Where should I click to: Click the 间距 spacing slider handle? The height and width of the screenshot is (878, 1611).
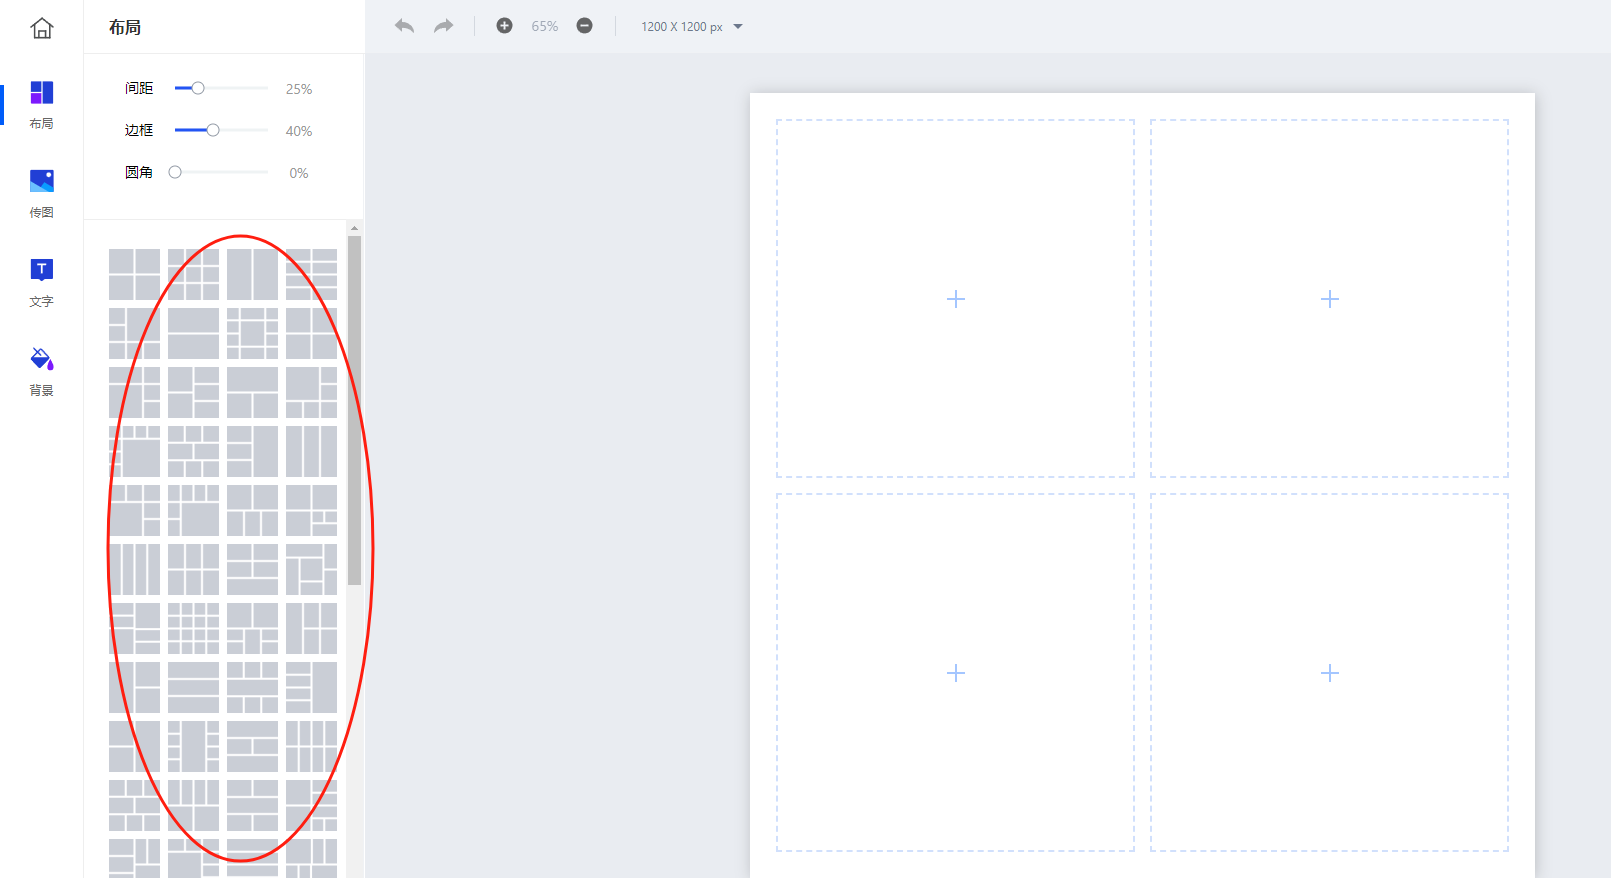point(198,88)
